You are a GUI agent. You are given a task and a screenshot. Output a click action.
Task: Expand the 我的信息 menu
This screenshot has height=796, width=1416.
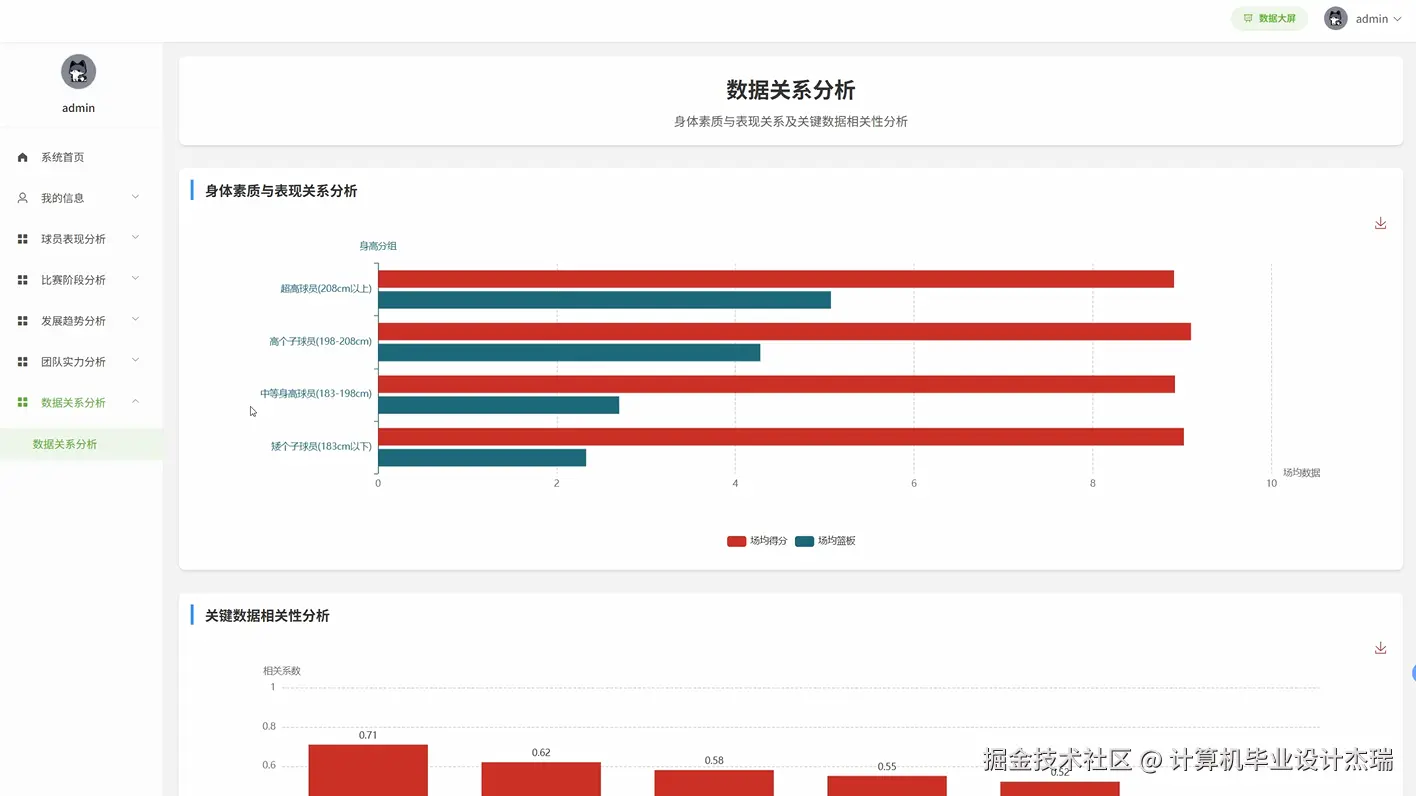78,197
